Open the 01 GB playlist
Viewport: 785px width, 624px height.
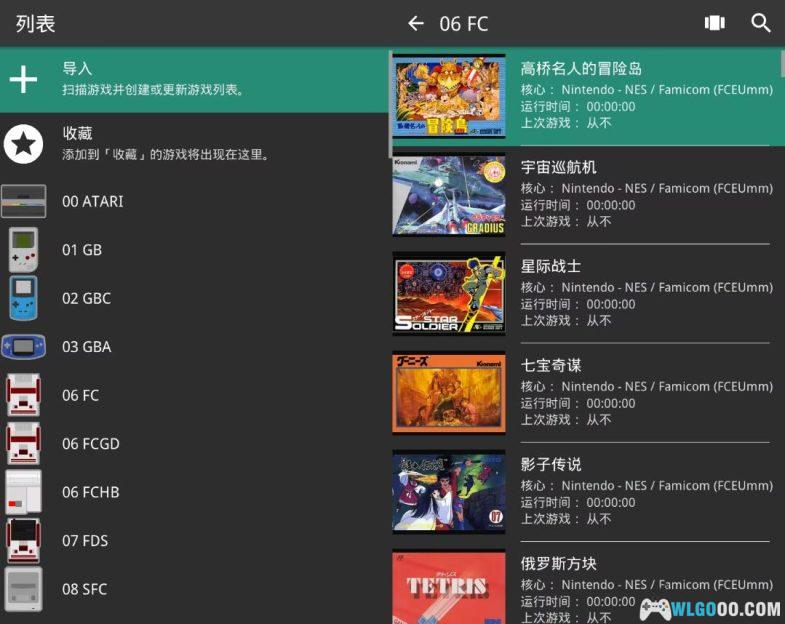(x=194, y=250)
